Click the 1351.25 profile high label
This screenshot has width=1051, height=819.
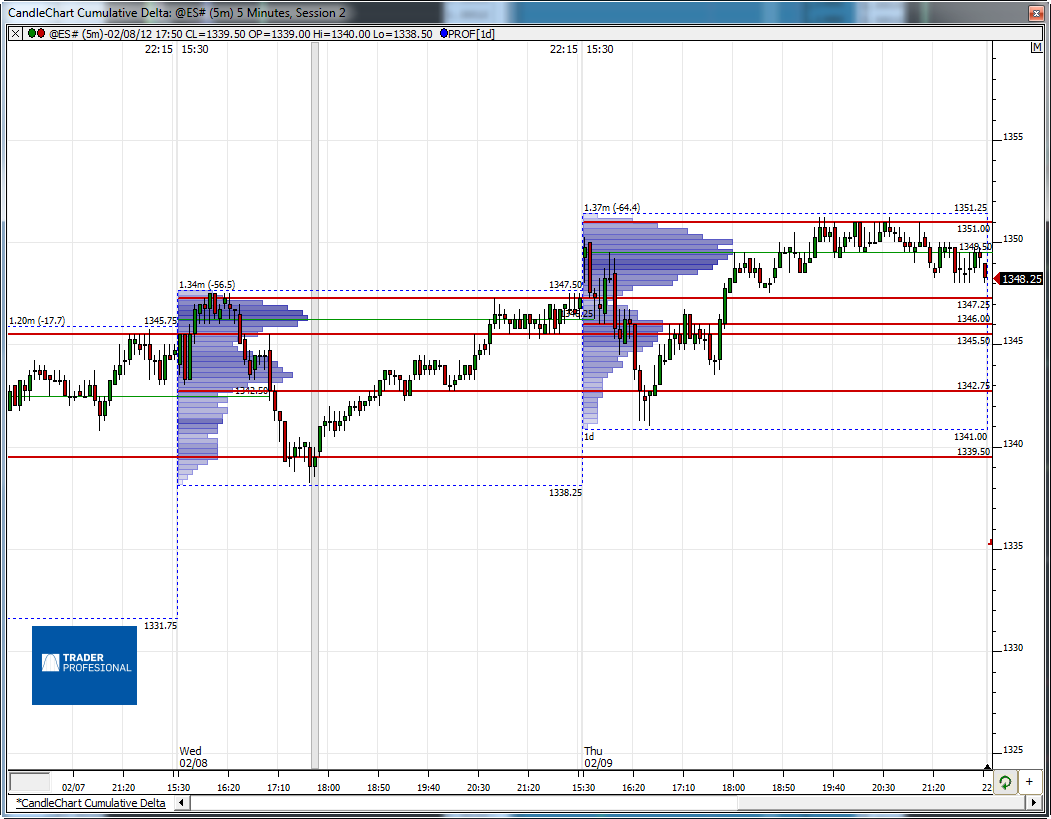pyautogui.click(x=970, y=208)
